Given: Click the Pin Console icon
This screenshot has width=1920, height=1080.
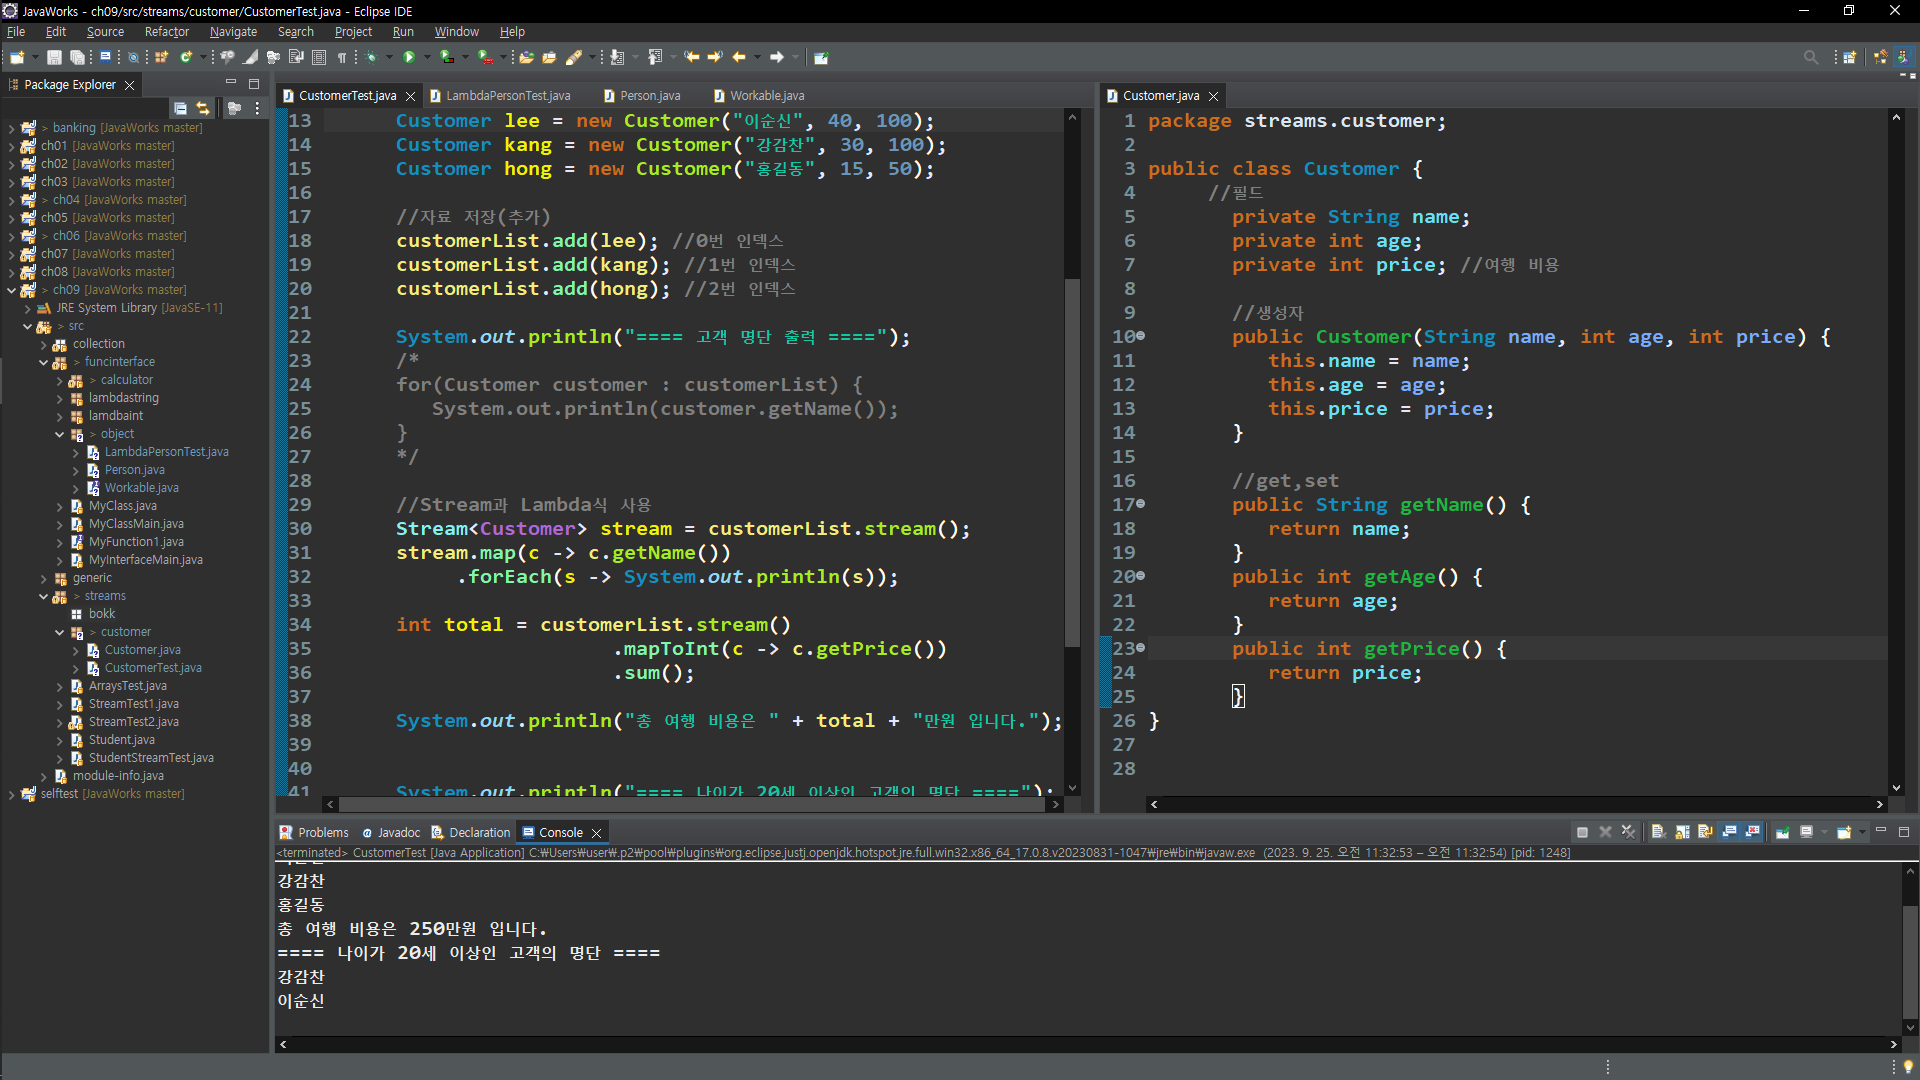Looking at the screenshot, I should click(x=1782, y=832).
